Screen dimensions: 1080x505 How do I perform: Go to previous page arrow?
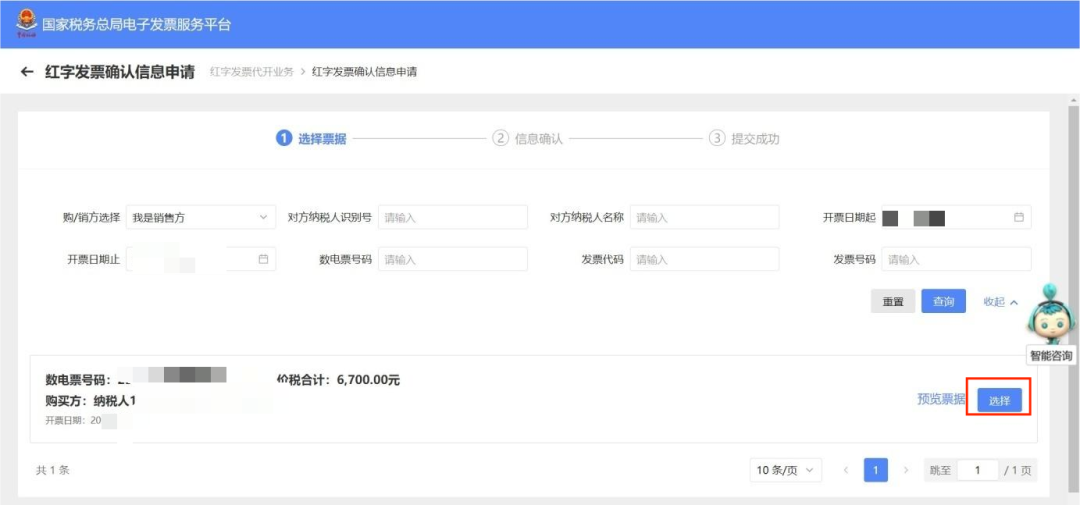[845, 470]
